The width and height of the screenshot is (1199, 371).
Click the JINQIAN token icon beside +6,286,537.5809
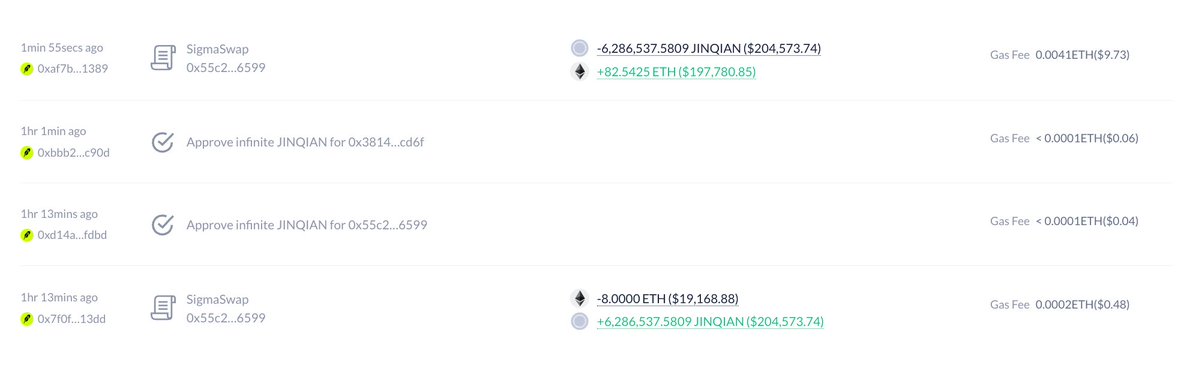[x=580, y=321]
